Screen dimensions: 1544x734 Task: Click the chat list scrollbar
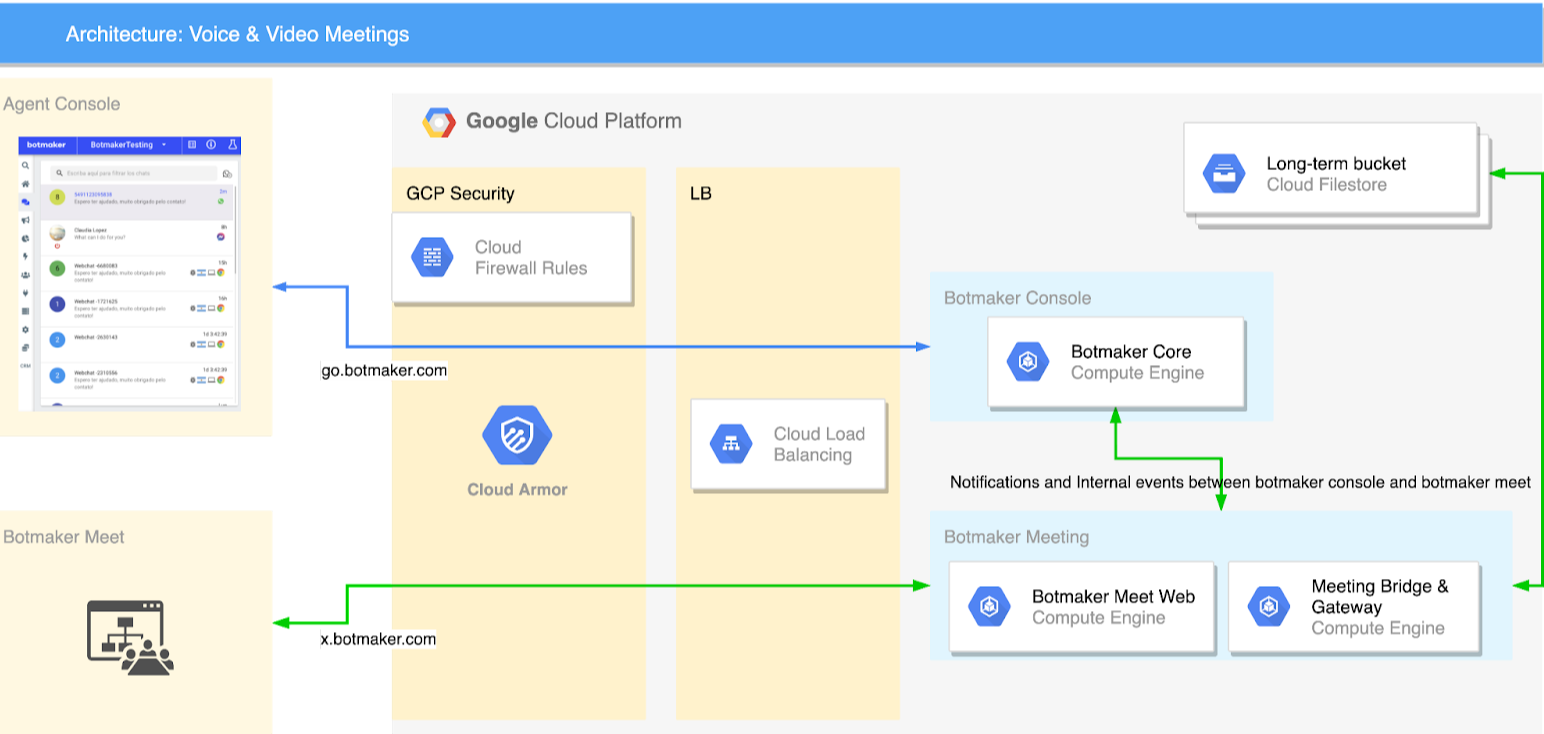pyautogui.click(x=235, y=230)
